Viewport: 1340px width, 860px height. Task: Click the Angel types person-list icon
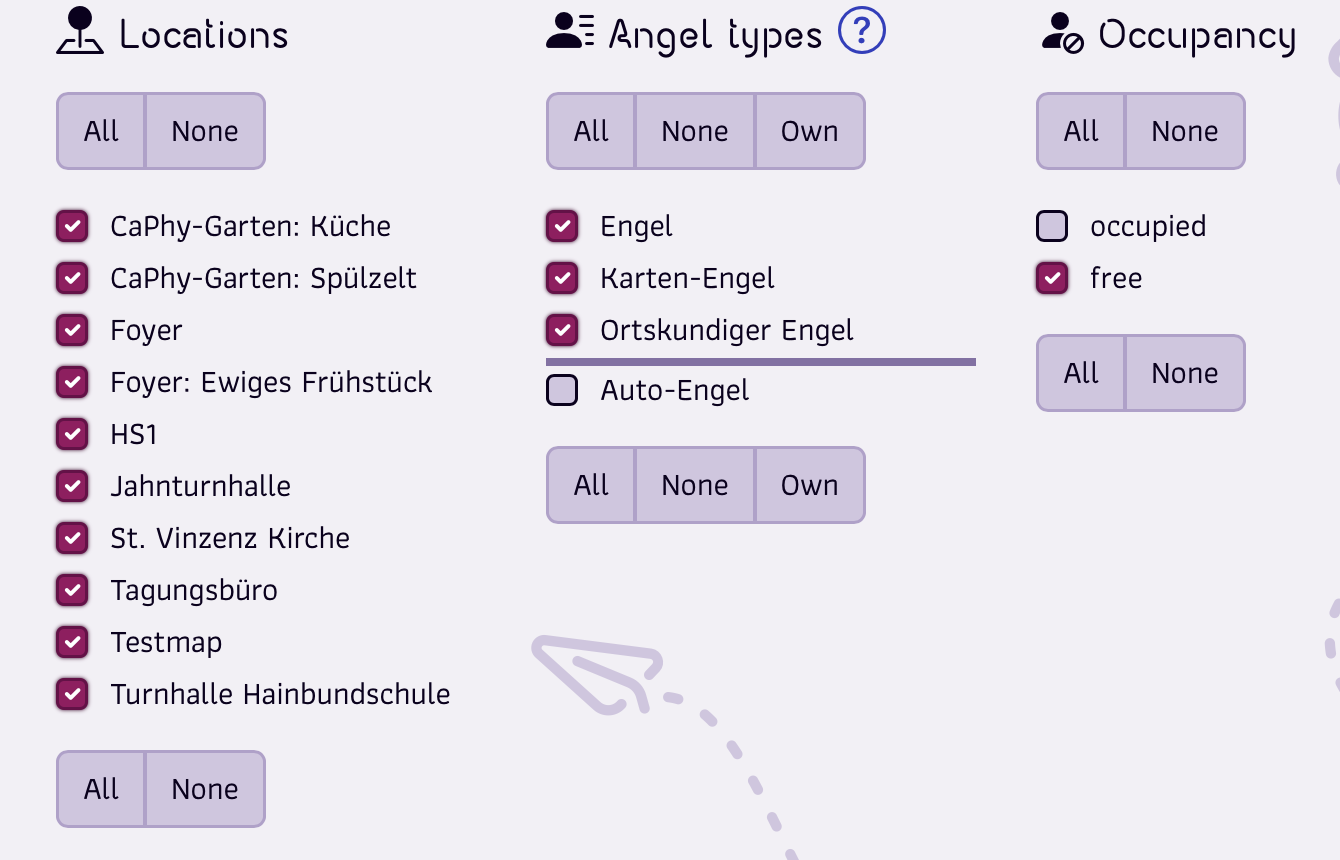click(571, 32)
